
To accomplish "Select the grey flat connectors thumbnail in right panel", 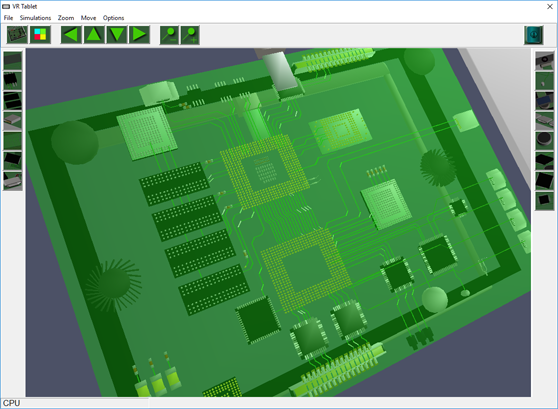I will (x=545, y=121).
